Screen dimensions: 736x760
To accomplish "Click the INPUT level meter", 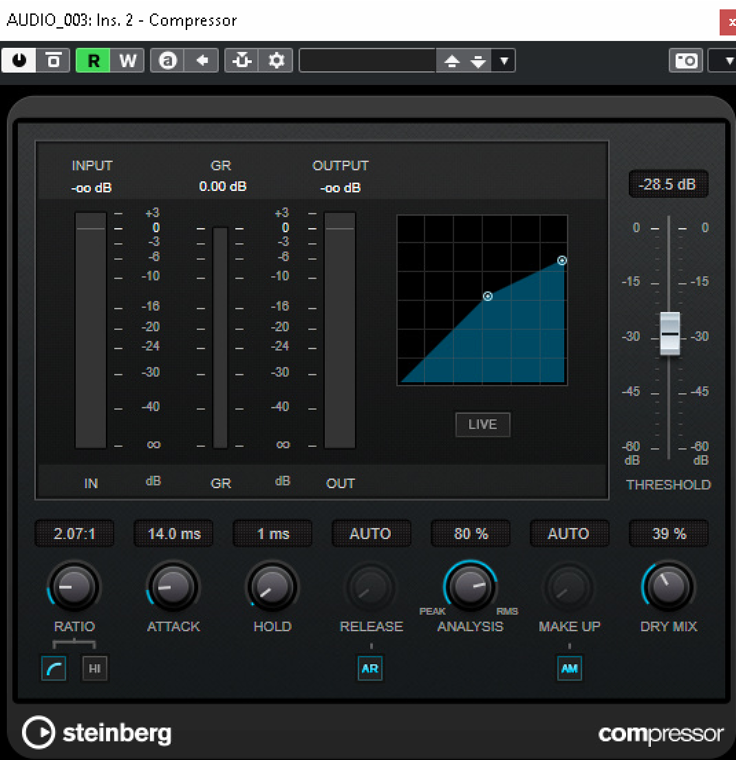I will (x=91, y=330).
